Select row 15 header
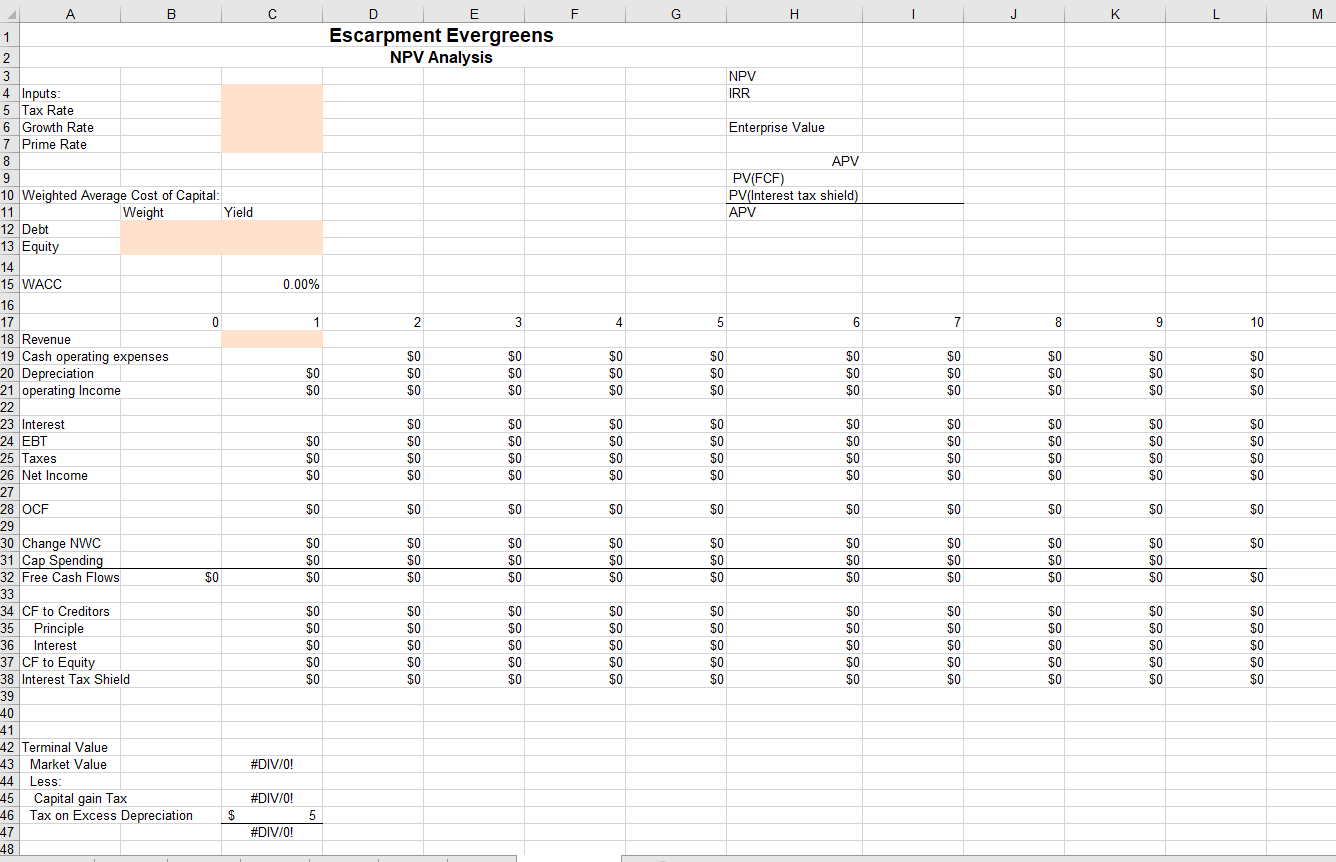This screenshot has height=862, width=1336. pos(9,284)
